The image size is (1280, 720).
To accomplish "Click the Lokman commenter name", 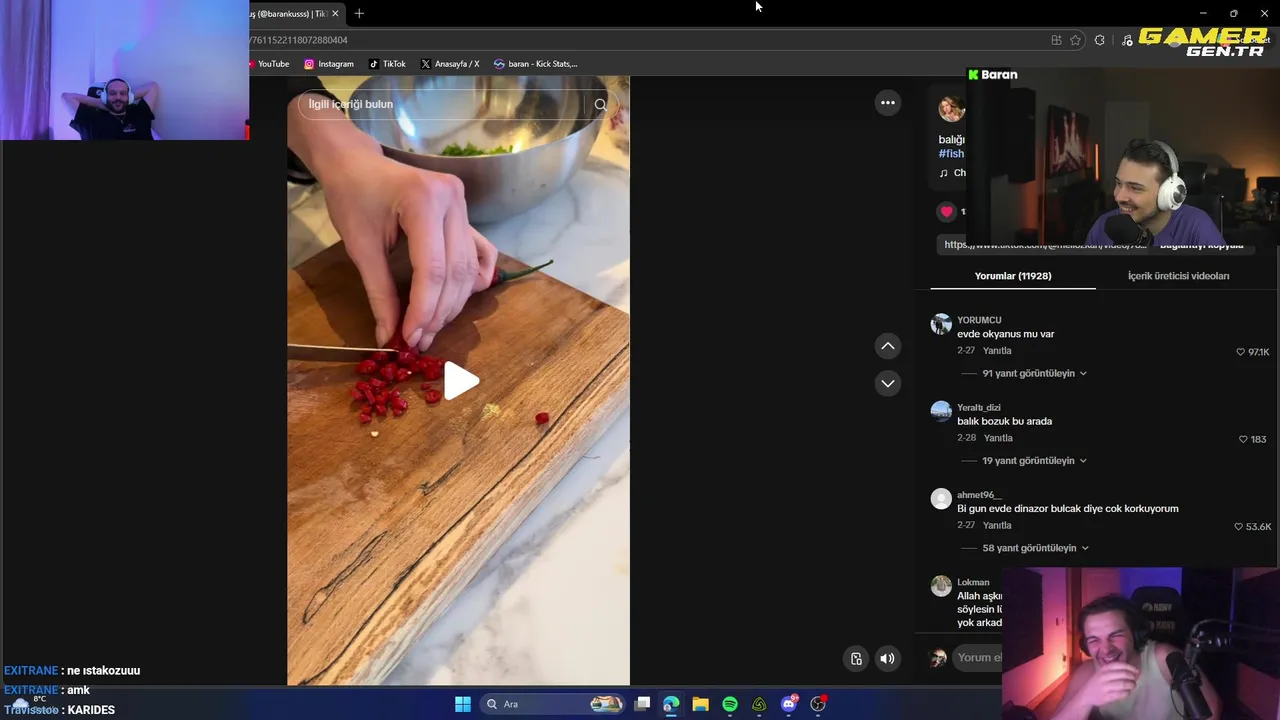I will click(973, 582).
